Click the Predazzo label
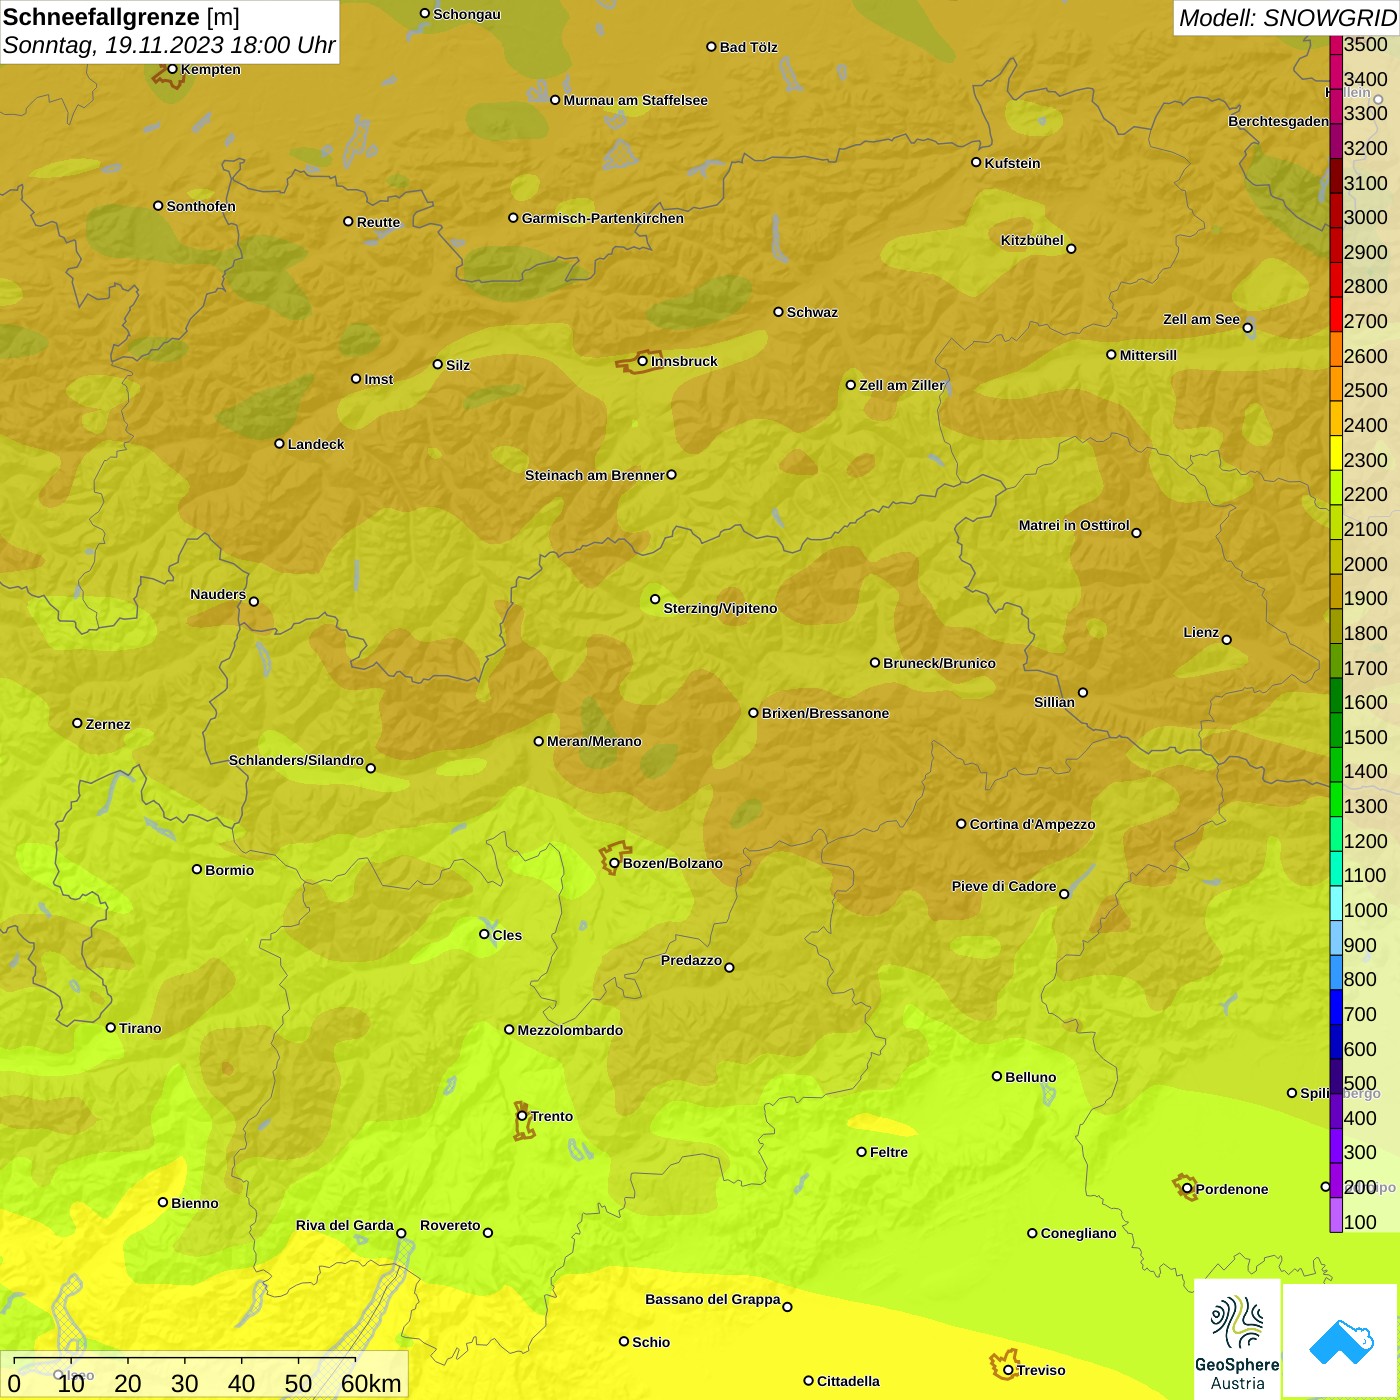The height and width of the screenshot is (1400, 1400). 692,960
